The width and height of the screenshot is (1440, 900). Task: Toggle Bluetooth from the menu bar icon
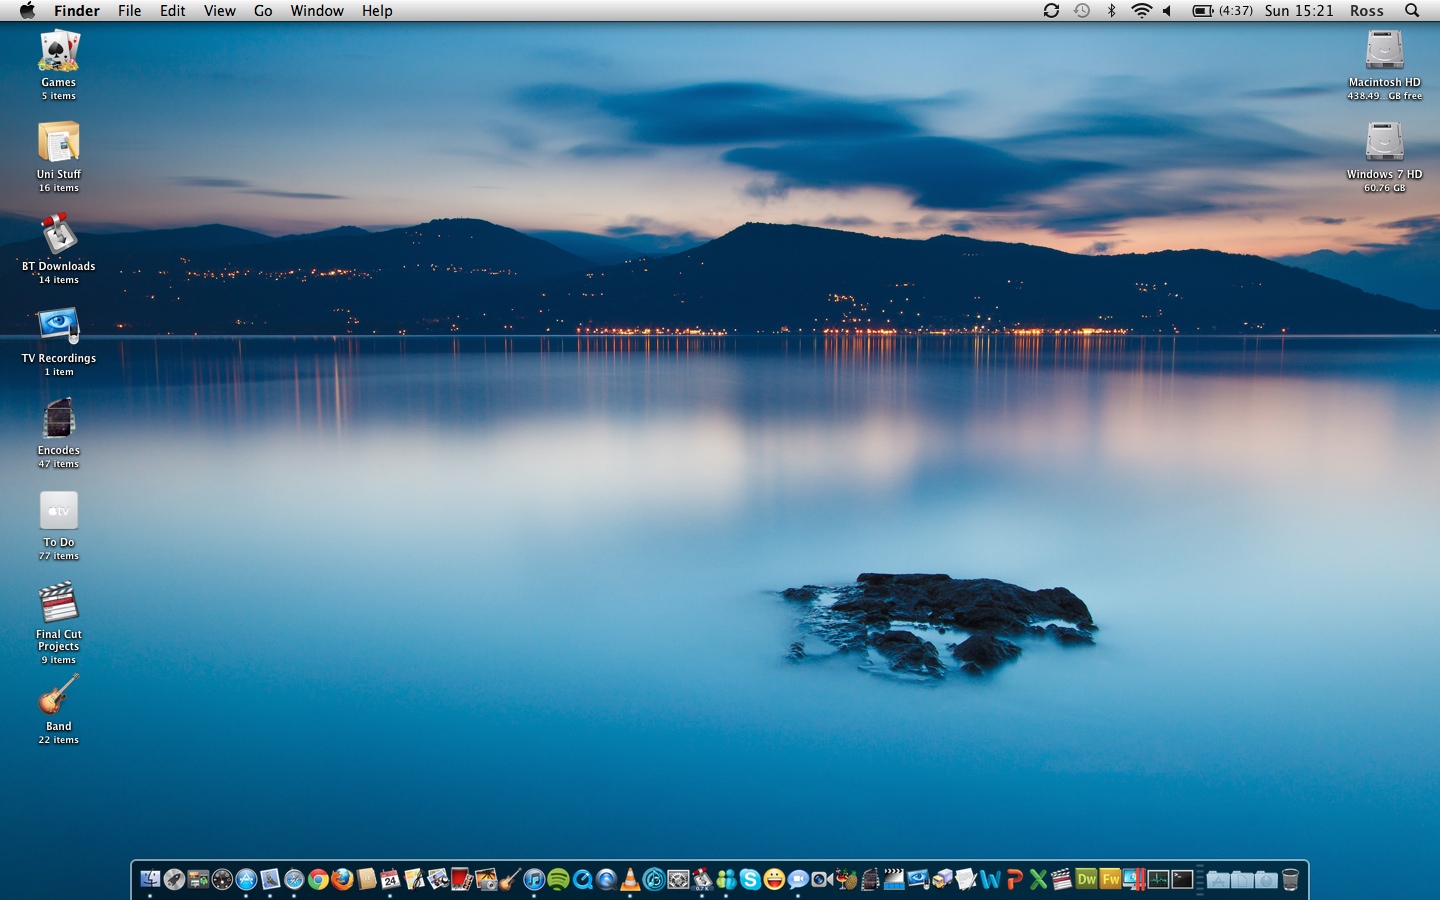coord(1111,11)
